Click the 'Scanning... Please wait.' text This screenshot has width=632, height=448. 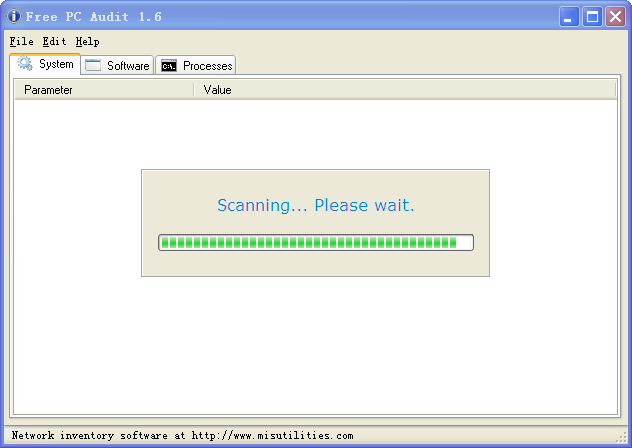(x=316, y=205)
